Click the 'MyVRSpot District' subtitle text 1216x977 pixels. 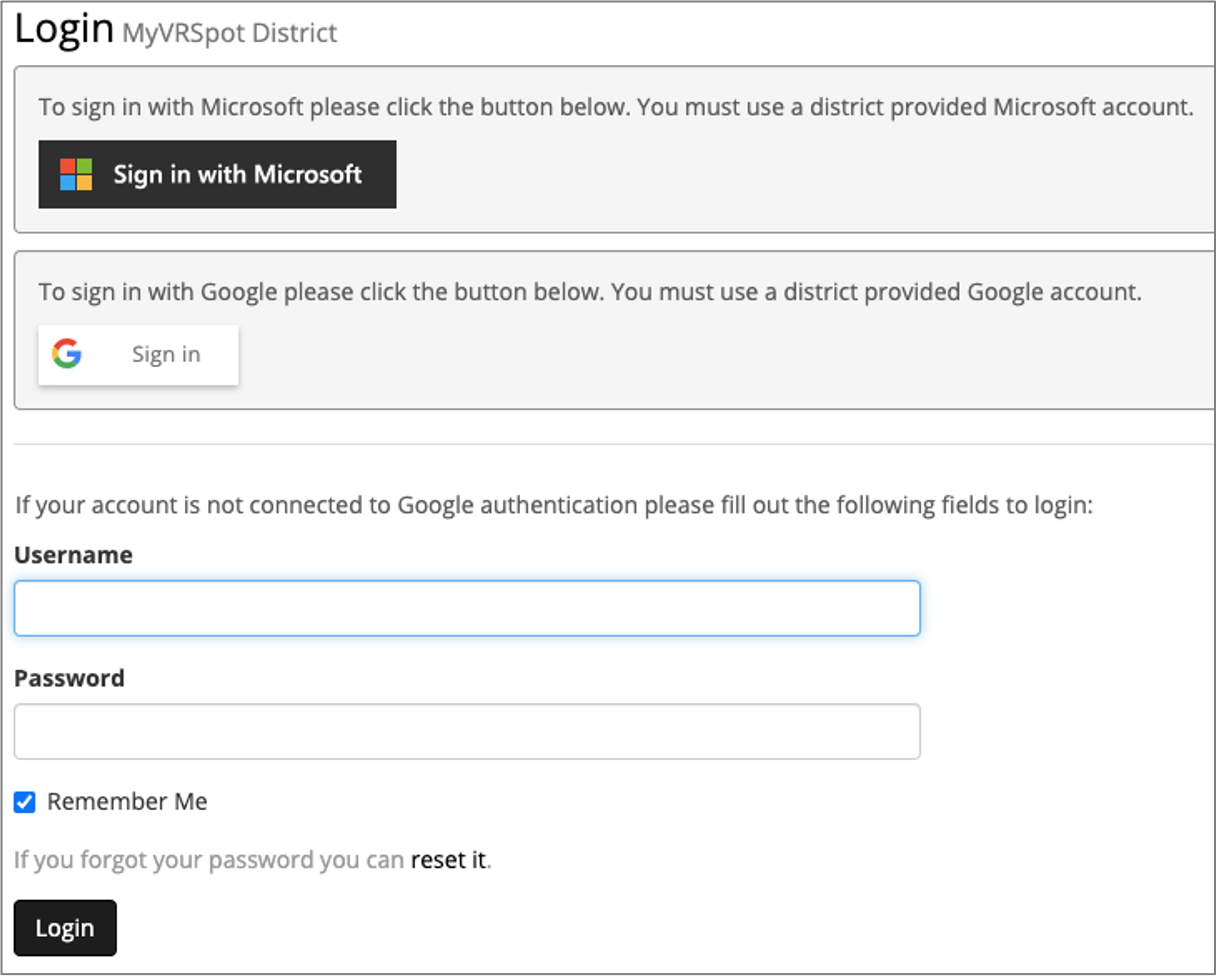[x=229, y=33]
